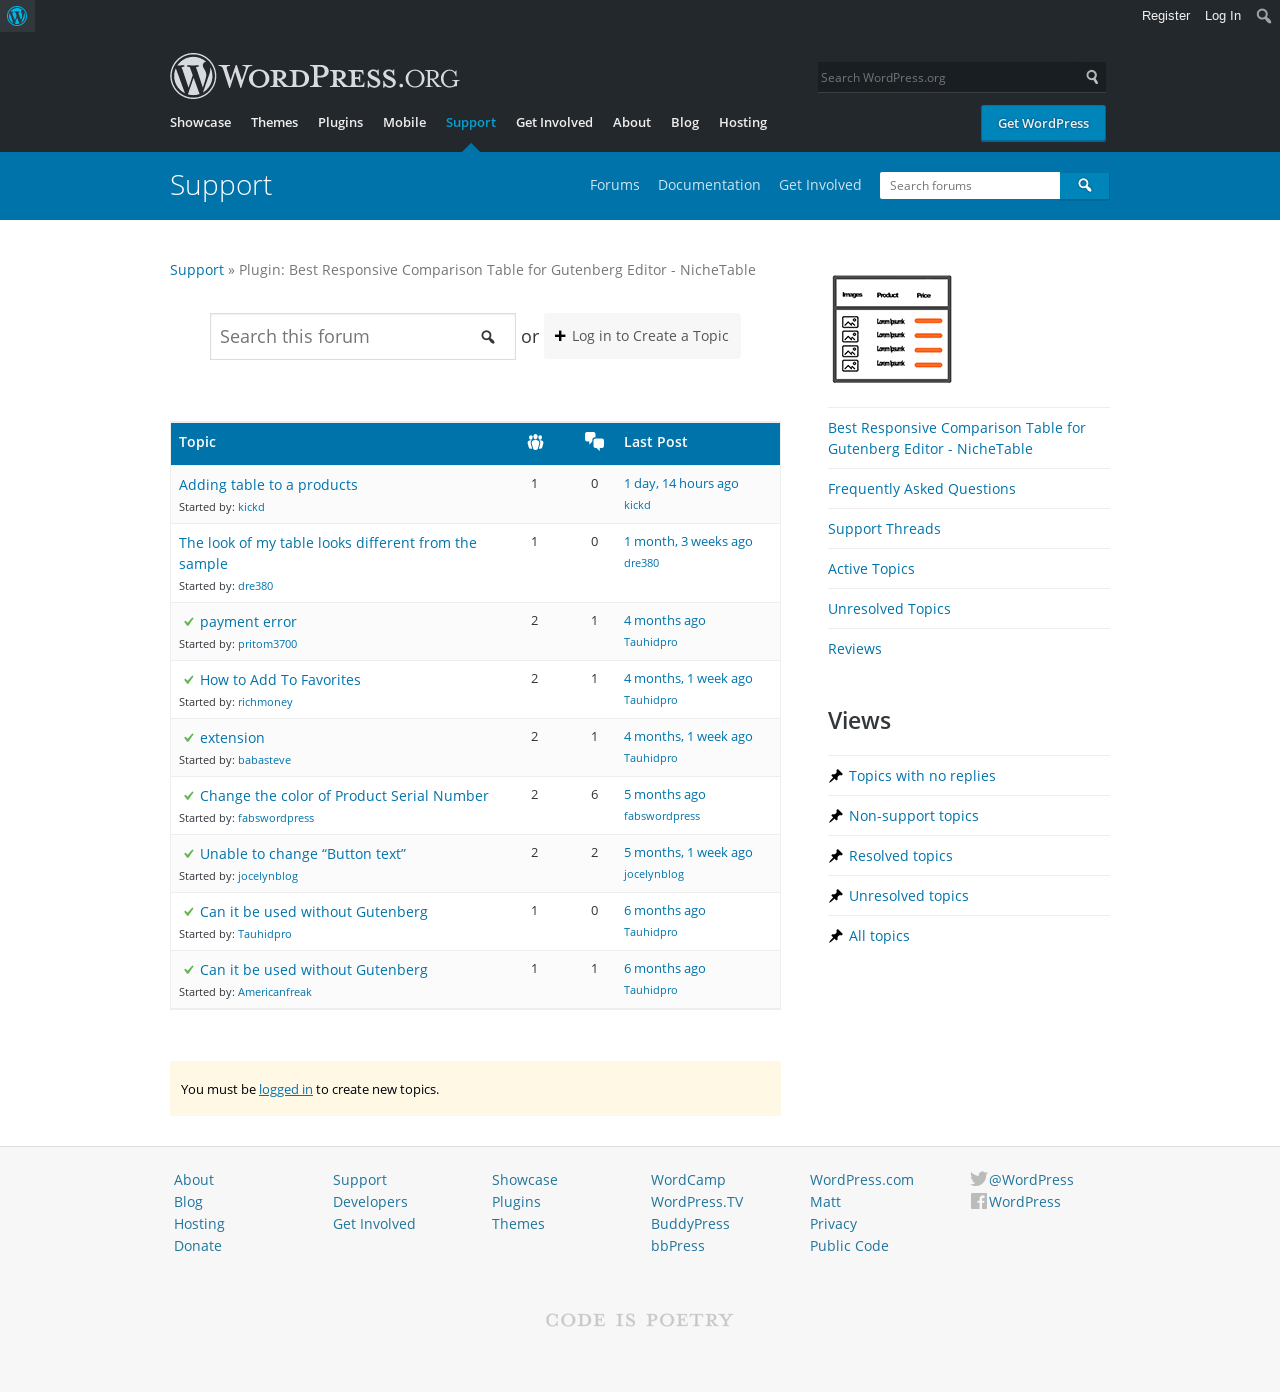Open the admin bar search magnifier icon
The width and height of the screenshot is (1280, 1392).
tap(1264, 16)
